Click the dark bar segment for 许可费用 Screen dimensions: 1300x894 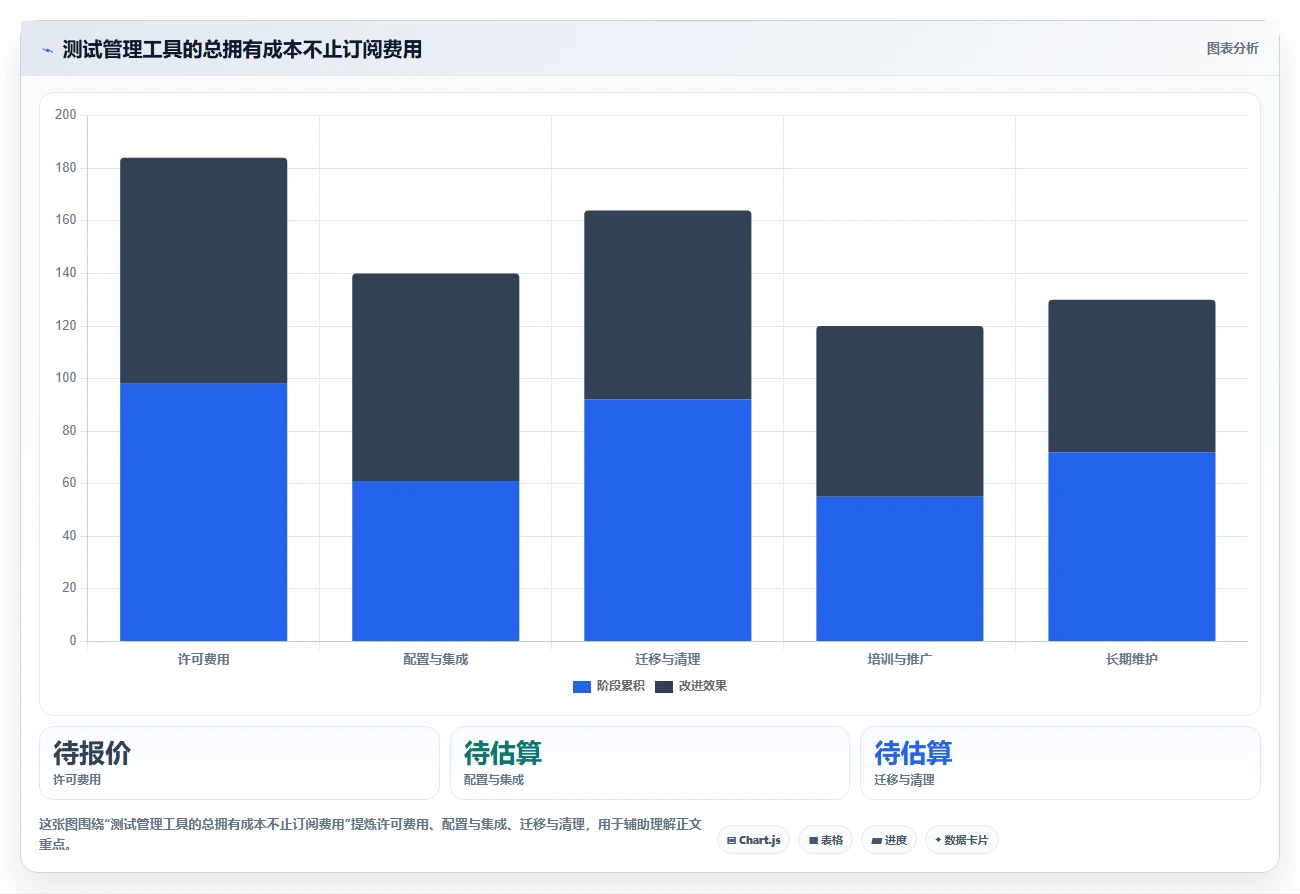pyautogui.click(x=203, y=270)
